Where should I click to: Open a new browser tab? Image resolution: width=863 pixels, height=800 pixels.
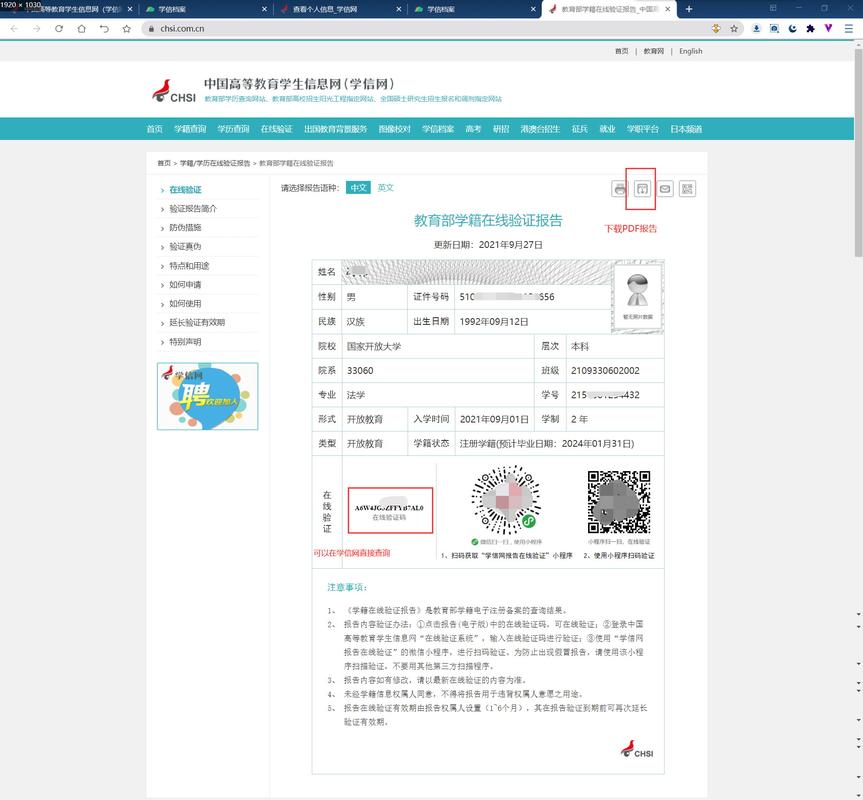pyautogui.click(x=689, y=9)
